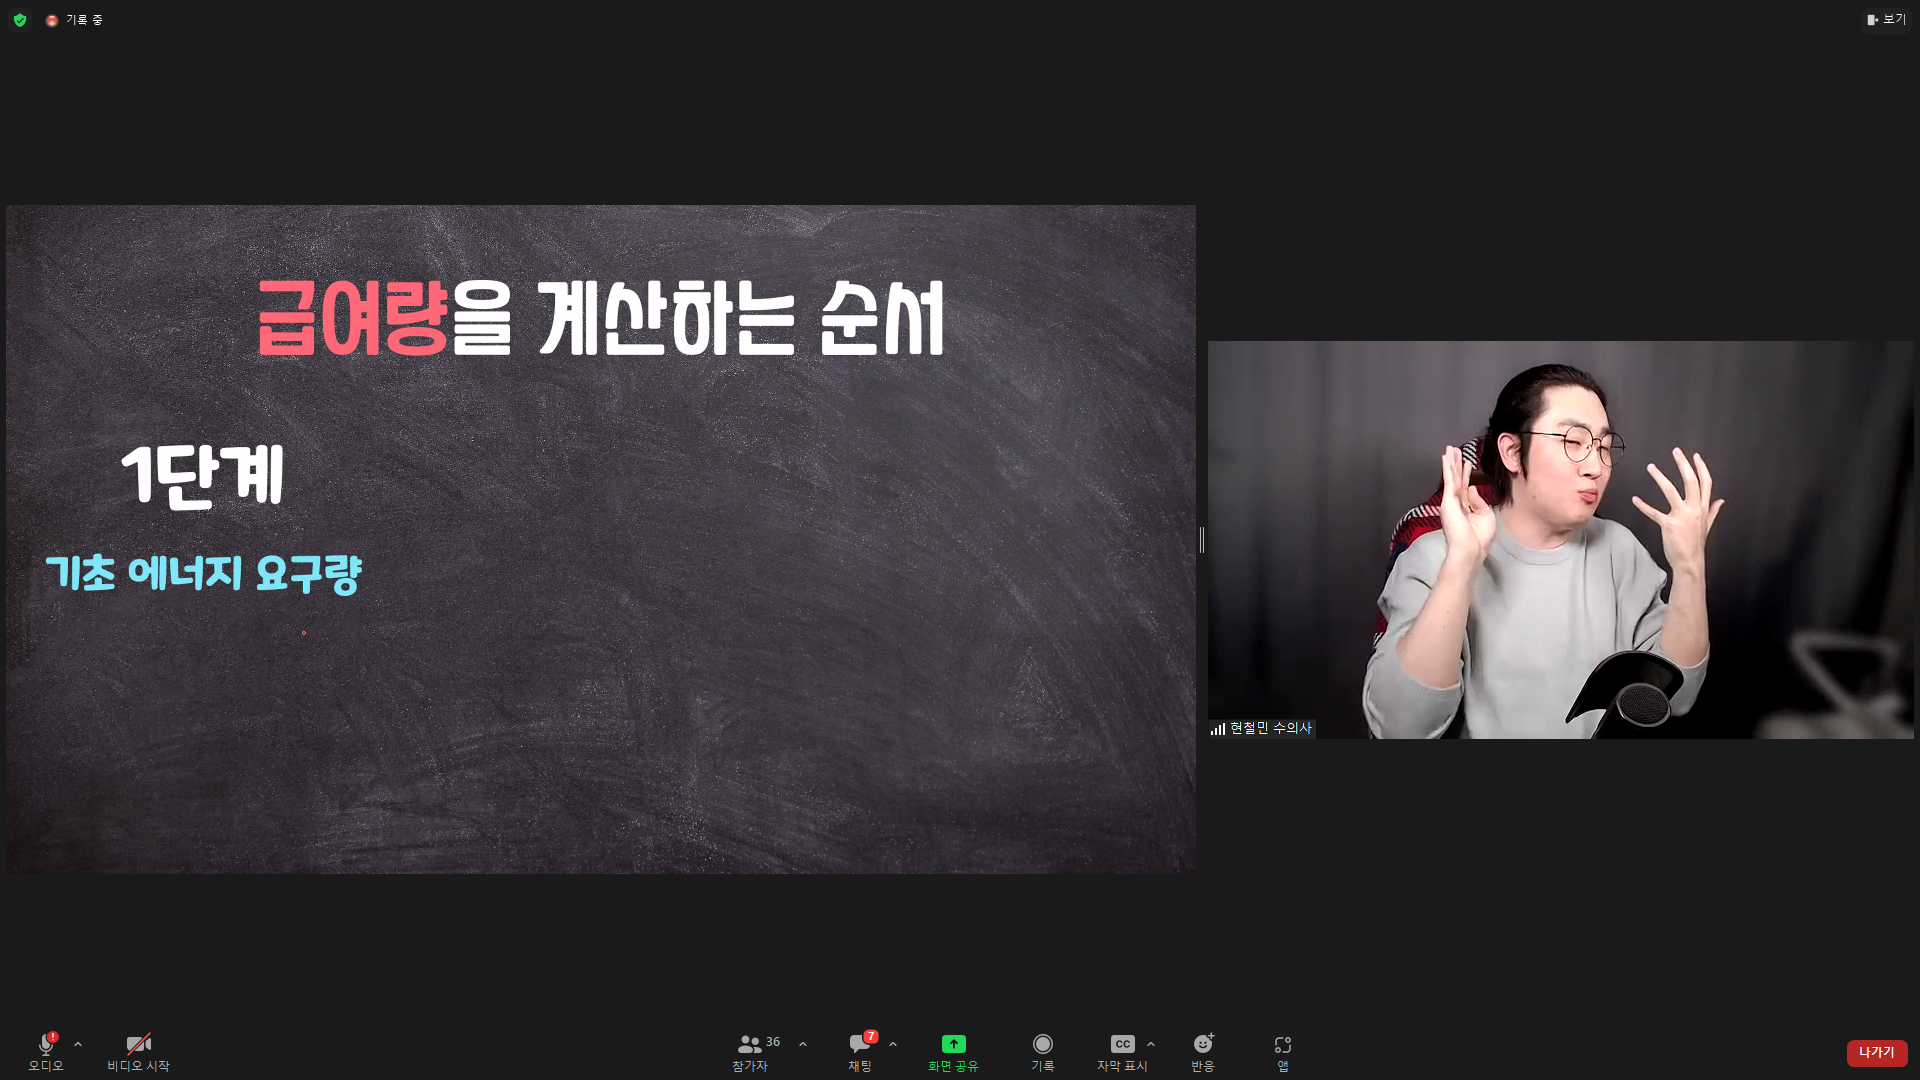The image size is (1920, 1080).
Task: Click the slide text '기초 에너지 요구량'
Action: coord(204,574)
